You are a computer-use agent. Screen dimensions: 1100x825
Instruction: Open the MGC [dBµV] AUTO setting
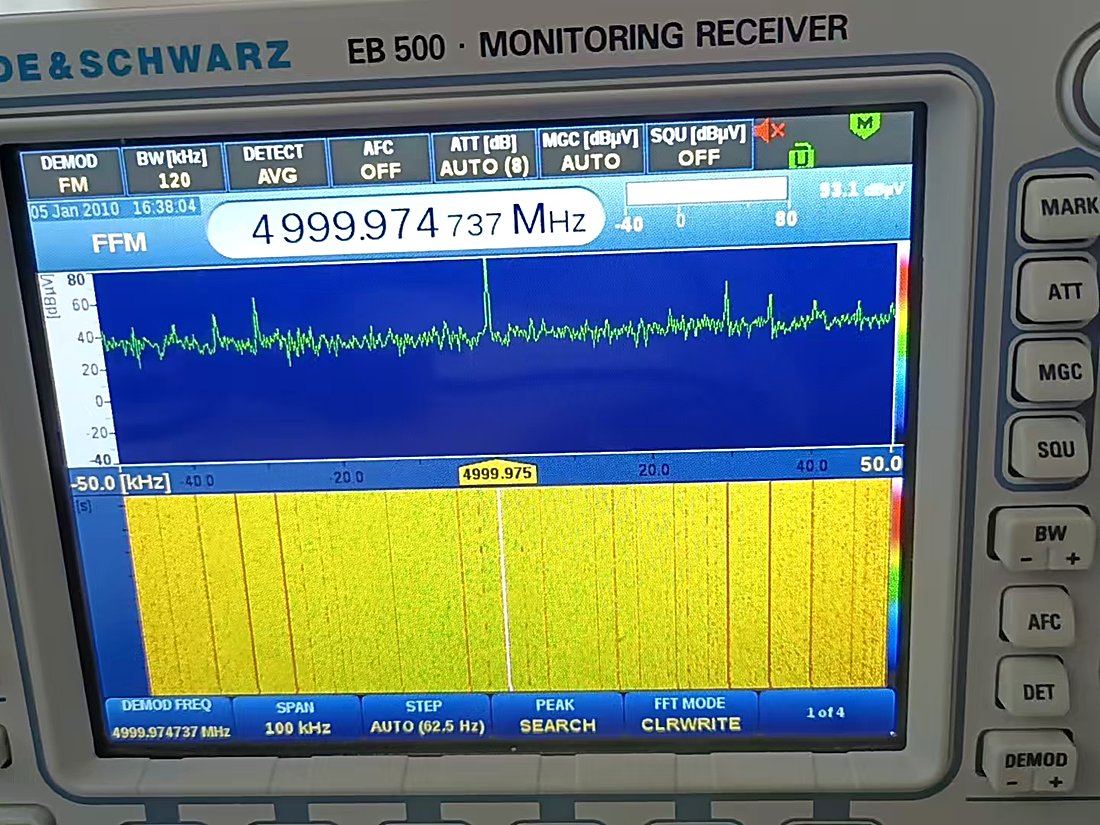pyautogui.click(x=591, y=151)
